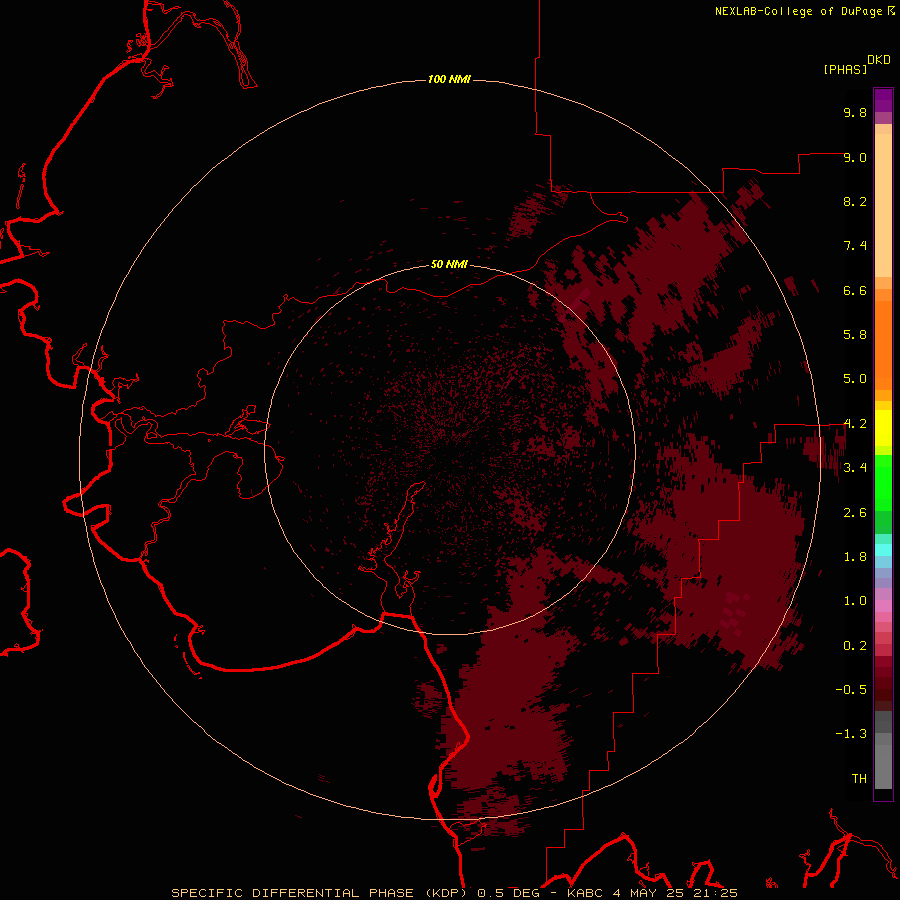This screenshot has width=900, height=900.
Task: Click the 8.2 value on the color scale
Action: (855, 201)
